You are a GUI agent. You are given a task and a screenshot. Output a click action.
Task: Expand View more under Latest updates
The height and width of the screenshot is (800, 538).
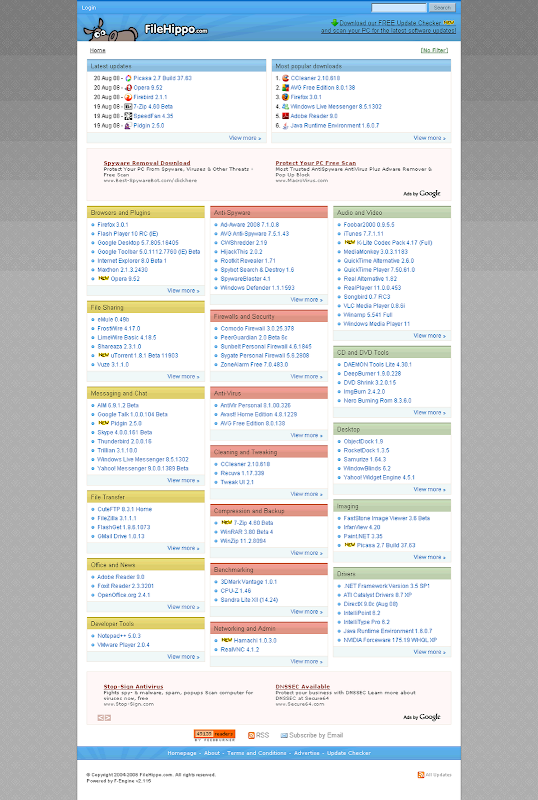point(244,138)
